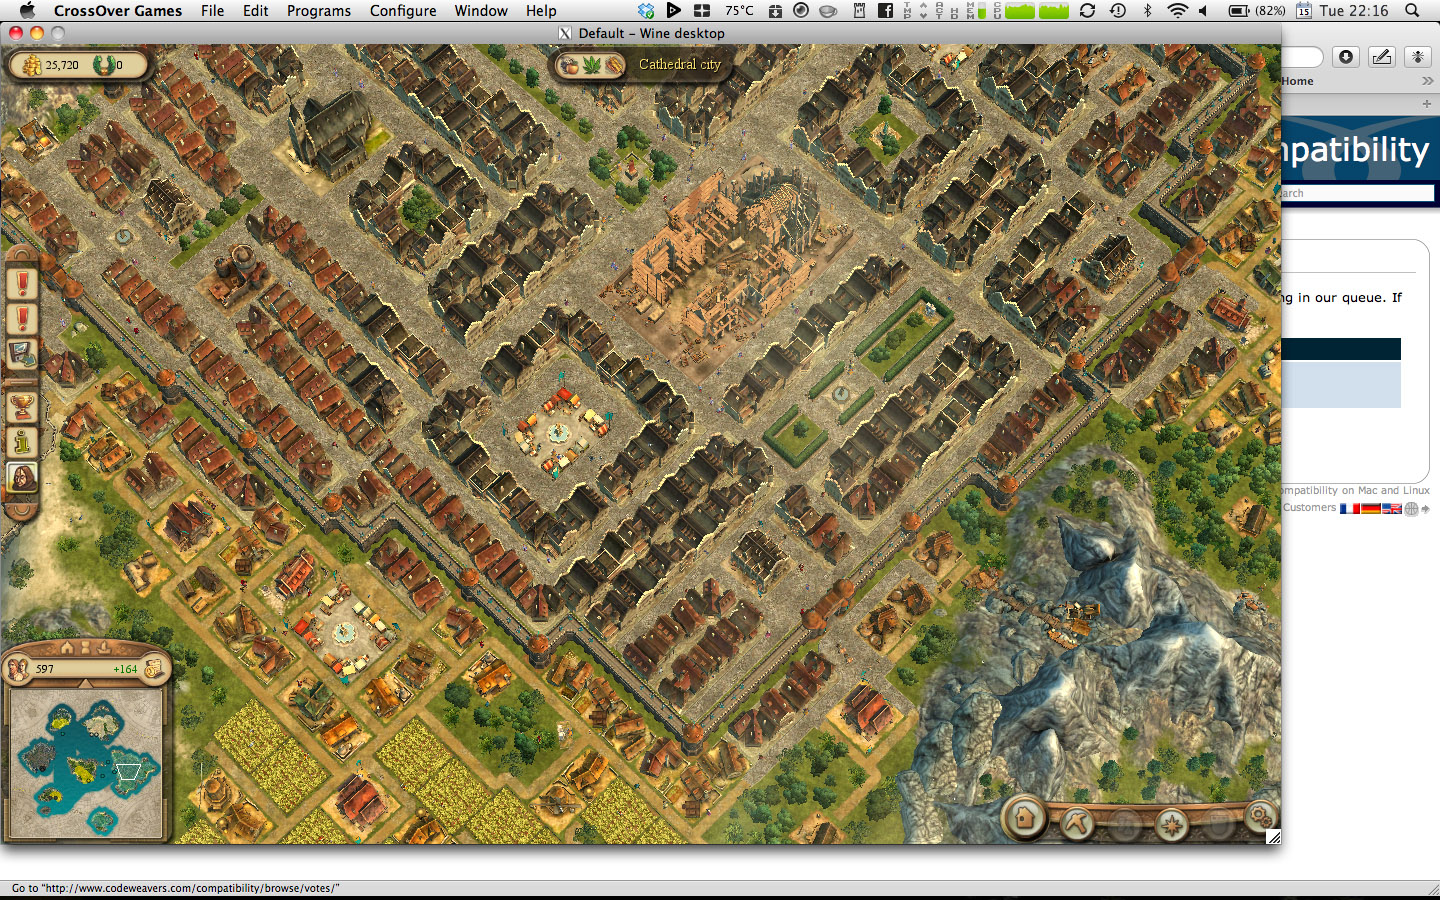The width and height of the screenshot is (1440, 900).
Task: Collapse the minimap with the triangle arrow
Action: [x=85, y=683]
